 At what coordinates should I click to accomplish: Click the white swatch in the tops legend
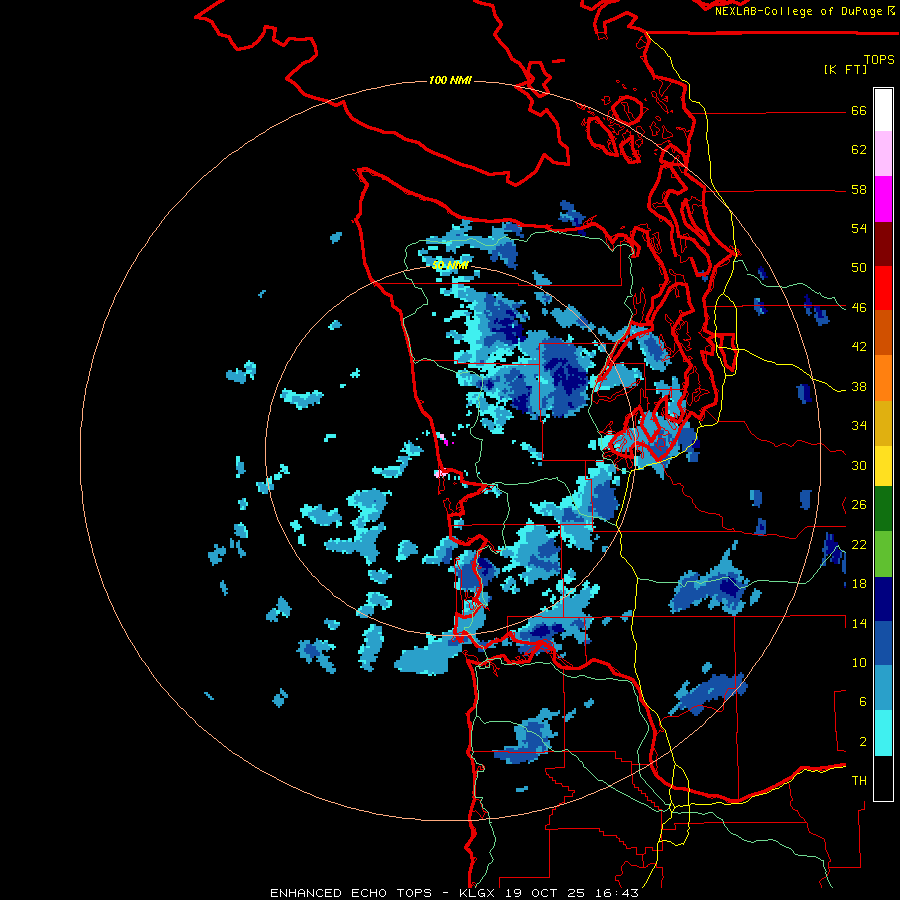point(883,110)
